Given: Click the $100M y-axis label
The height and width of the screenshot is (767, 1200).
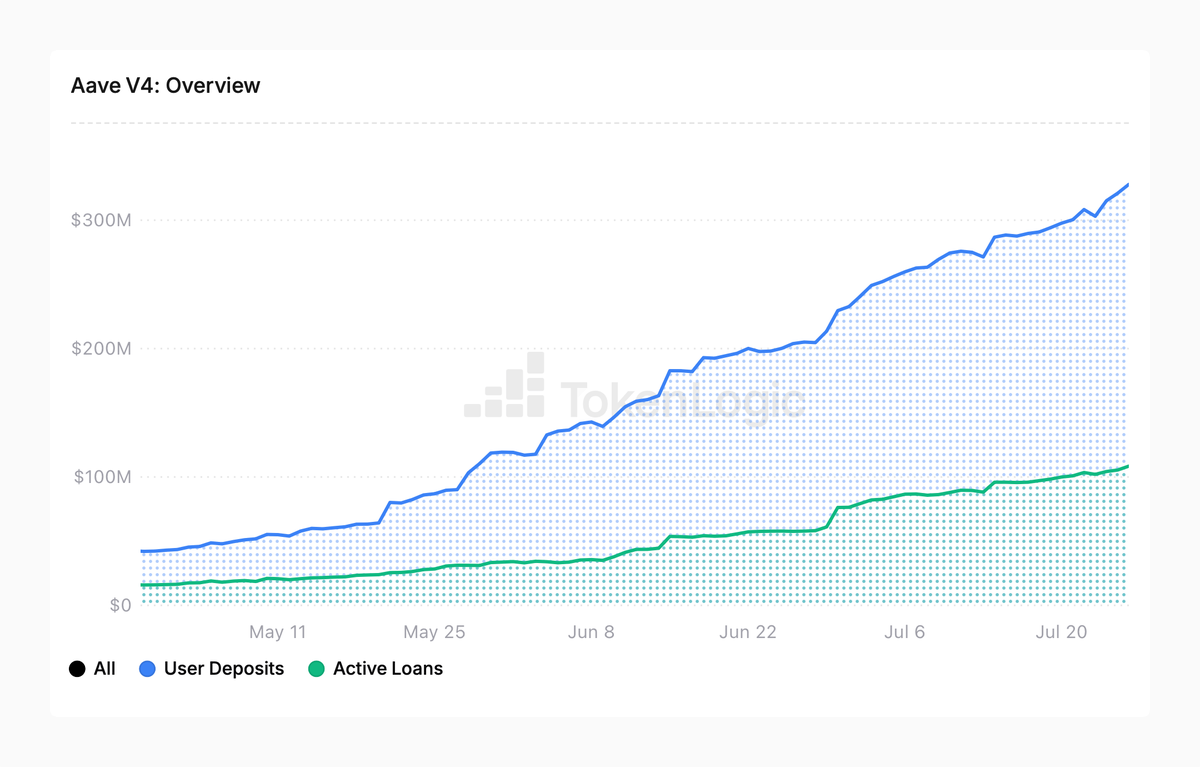Looking at the screenshot, I should [102, 477].
